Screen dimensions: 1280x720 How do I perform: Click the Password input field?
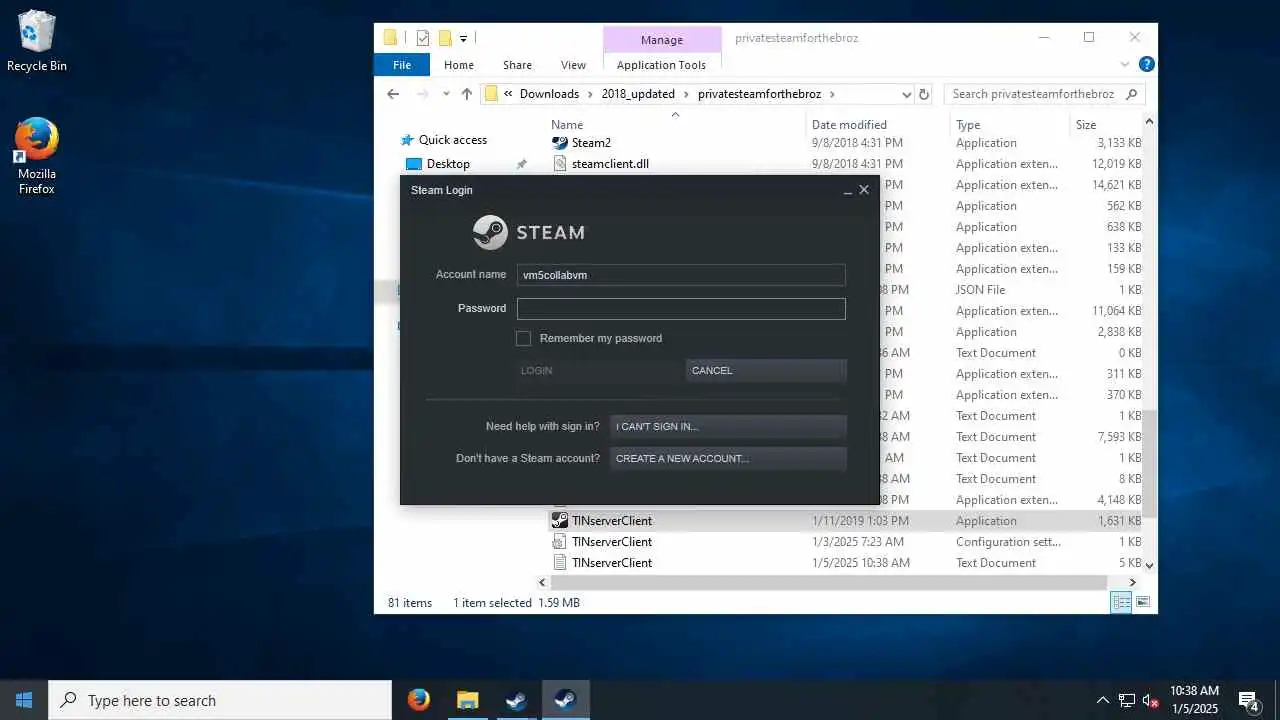pyautogui.click(x=681, y=309)
